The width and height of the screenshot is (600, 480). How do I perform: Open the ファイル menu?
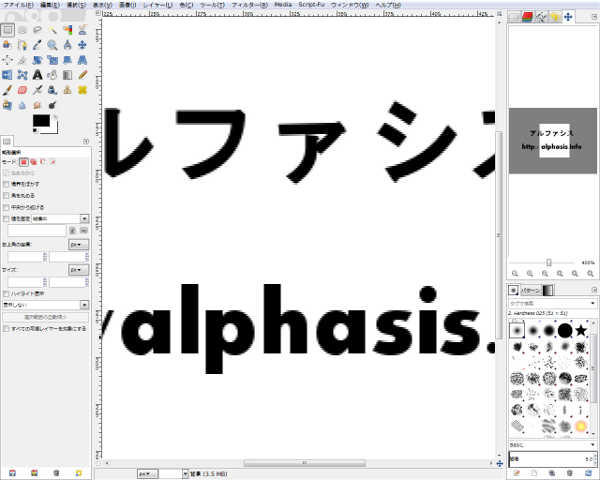click(x=18, y=5)
